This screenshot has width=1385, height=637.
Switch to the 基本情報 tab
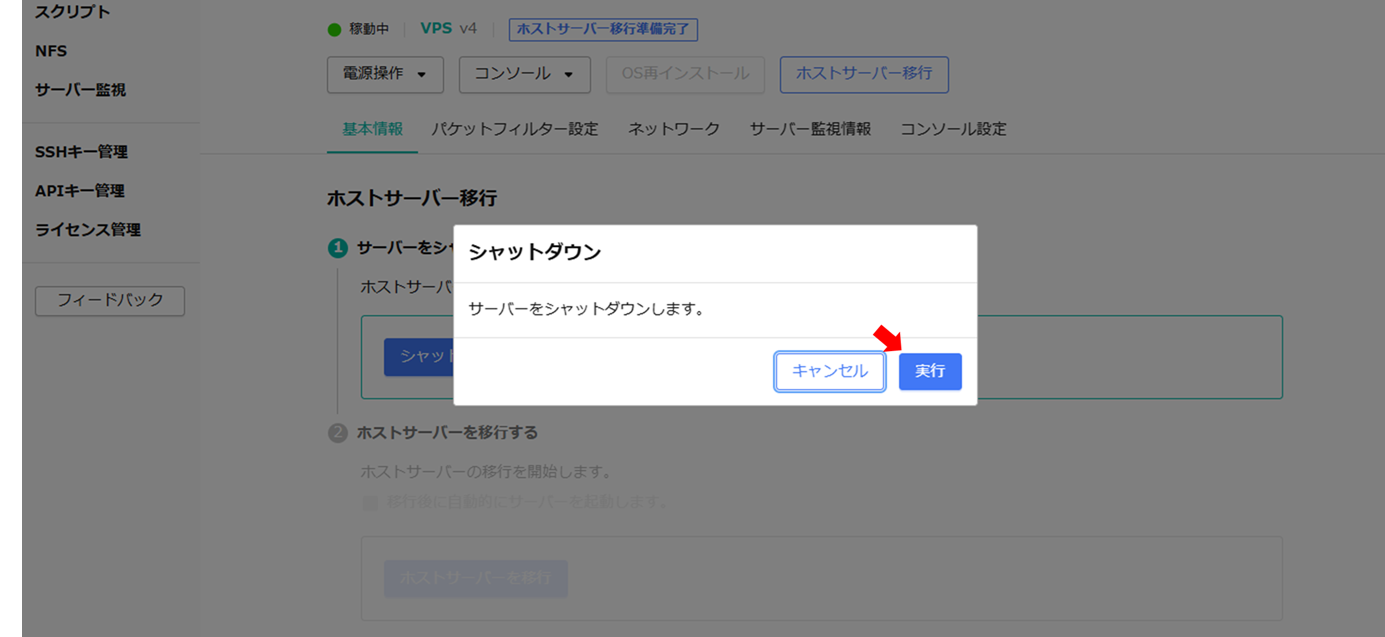click(372, 129)
